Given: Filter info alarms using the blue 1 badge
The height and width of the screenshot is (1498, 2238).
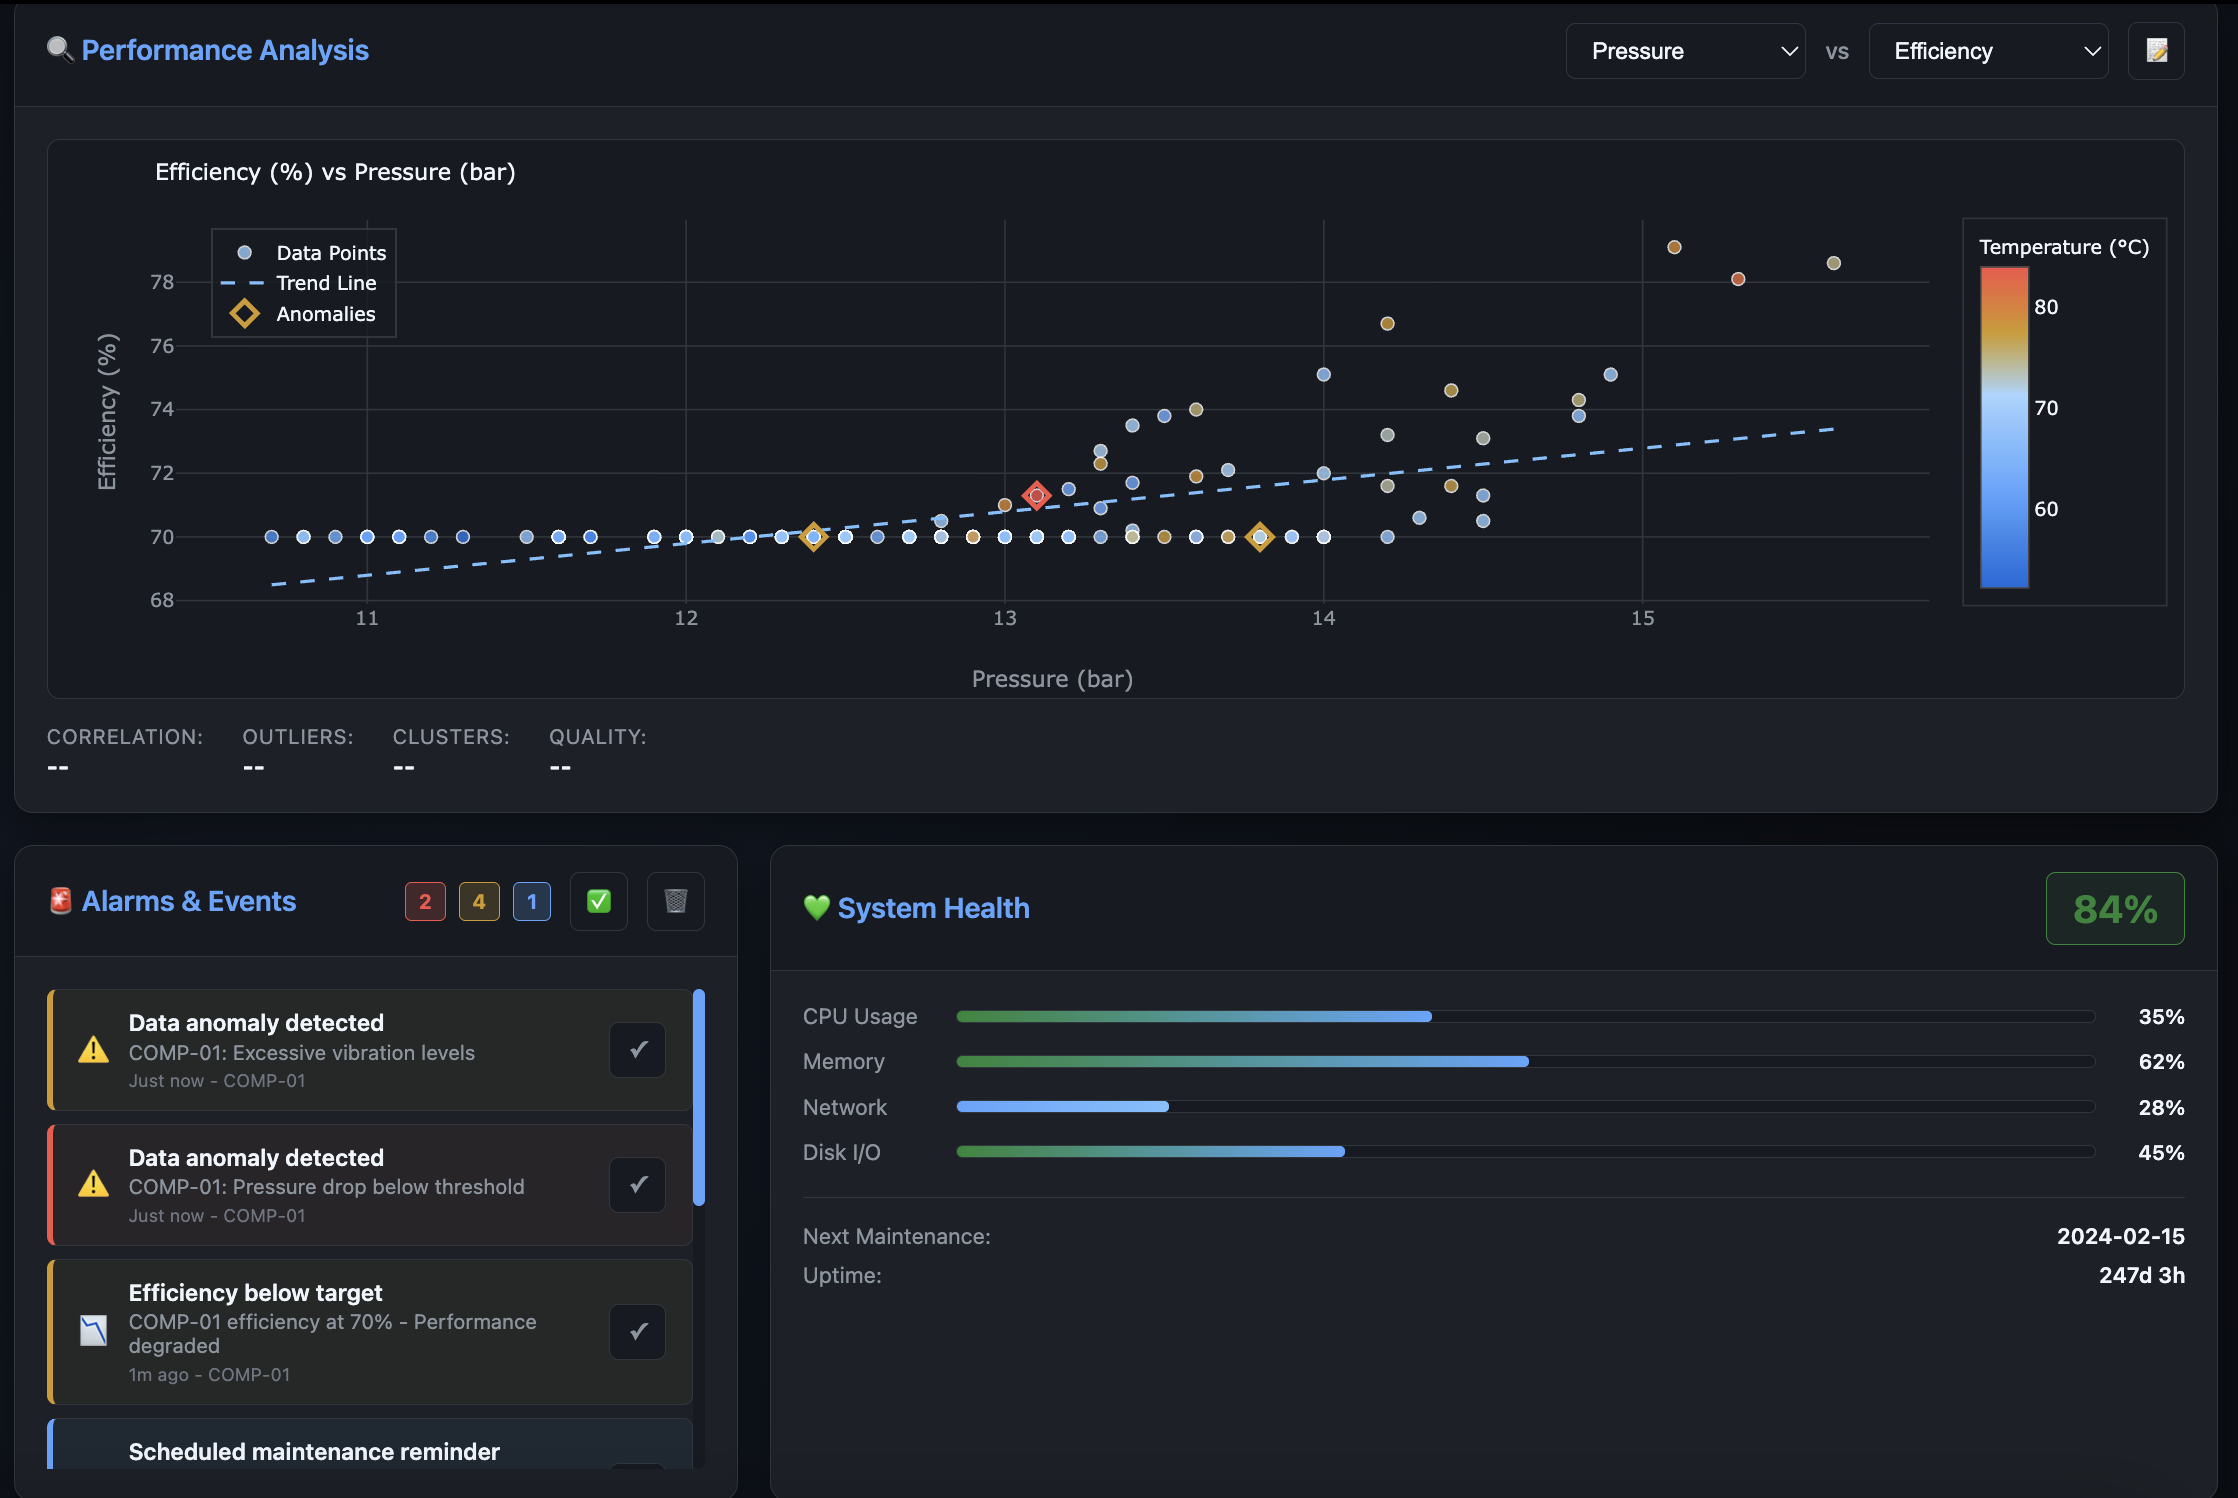Looking at the screenshot, I should (x=532, y=901).
